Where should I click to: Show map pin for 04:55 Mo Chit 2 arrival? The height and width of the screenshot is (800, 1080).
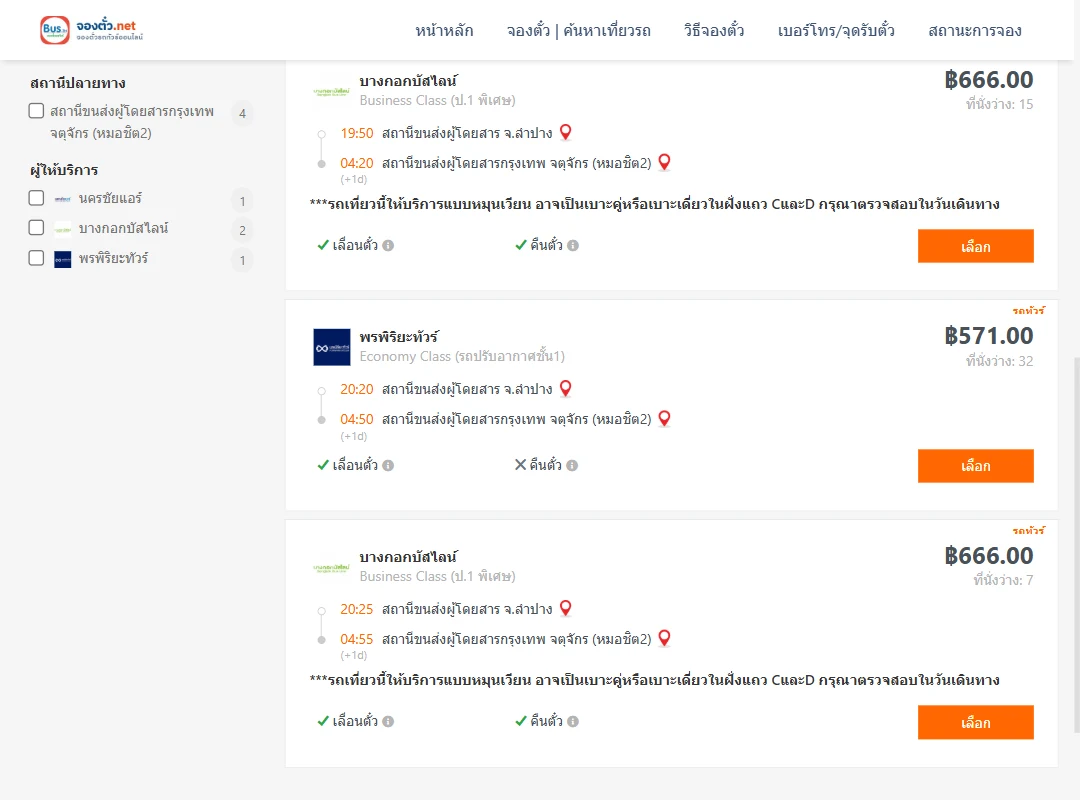point(664,639)
